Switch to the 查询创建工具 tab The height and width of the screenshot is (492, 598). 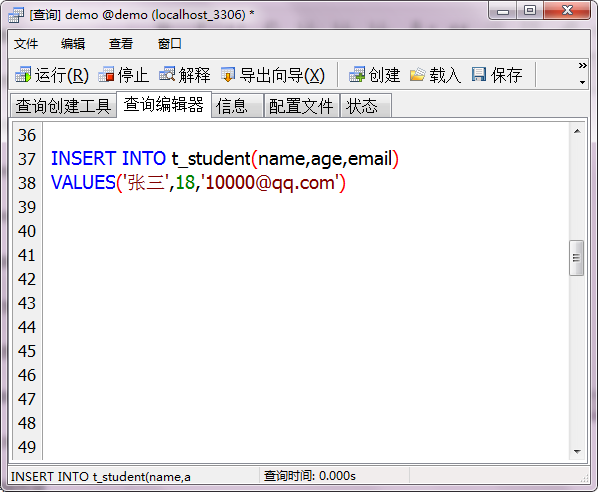pyautogui.click(x=63, y=106)
